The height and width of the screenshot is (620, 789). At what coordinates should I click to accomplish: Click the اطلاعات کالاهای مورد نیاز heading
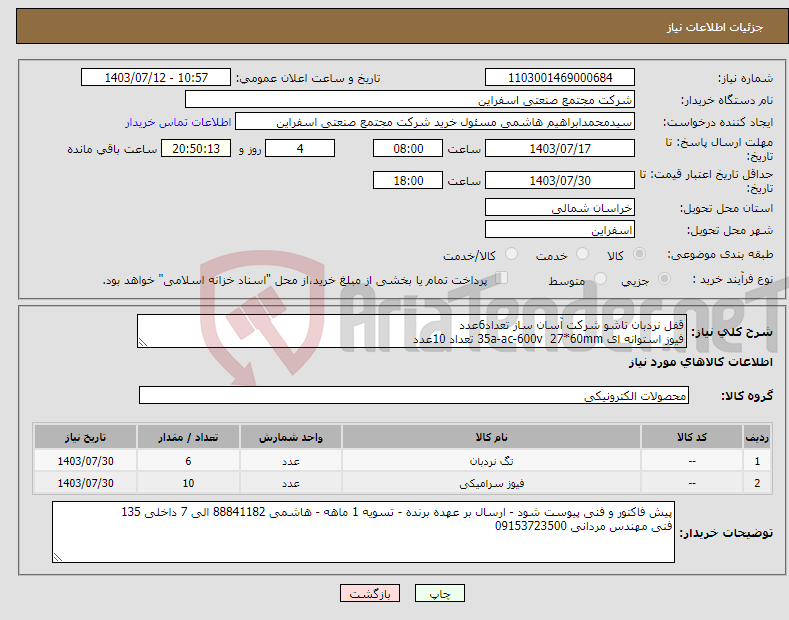pos(700,362)
